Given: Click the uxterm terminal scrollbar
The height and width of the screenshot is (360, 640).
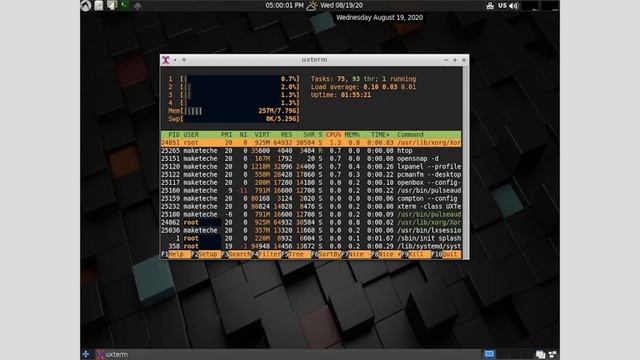Looking at the screenshot, I should click(x=465, y=162).
